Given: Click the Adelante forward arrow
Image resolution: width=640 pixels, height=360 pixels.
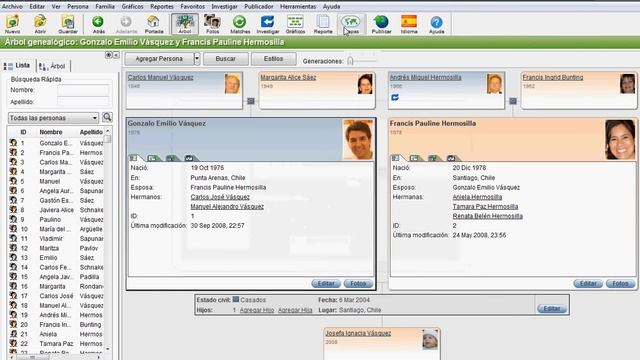Looking at the screenshot, I should 126,24.
